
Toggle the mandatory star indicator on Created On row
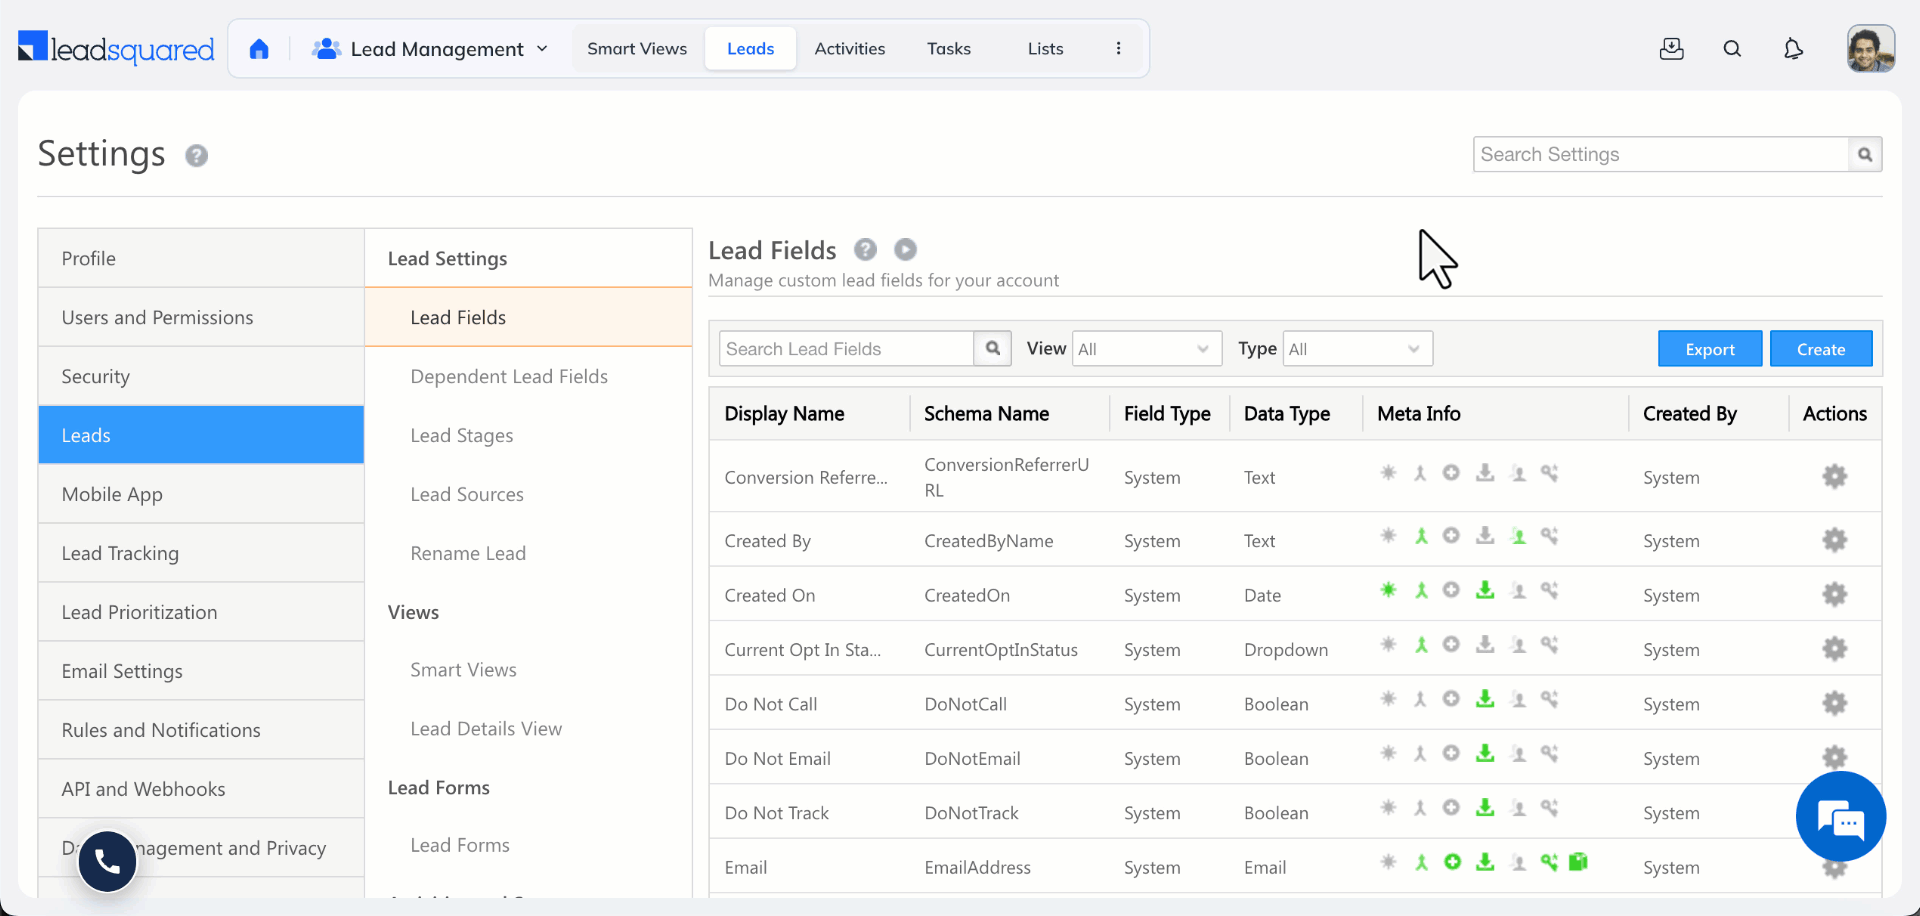pos(1388,590)
